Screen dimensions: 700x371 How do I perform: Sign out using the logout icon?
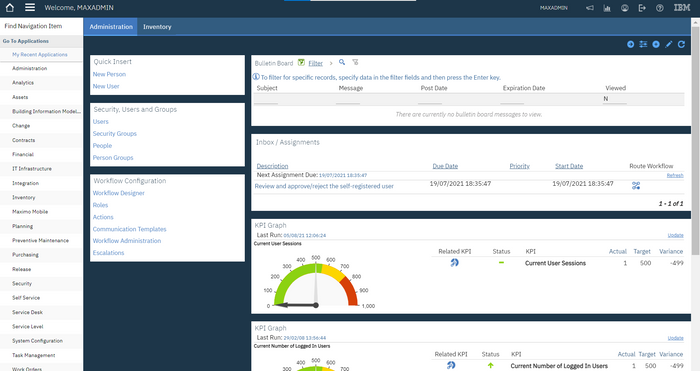[642, 8]
